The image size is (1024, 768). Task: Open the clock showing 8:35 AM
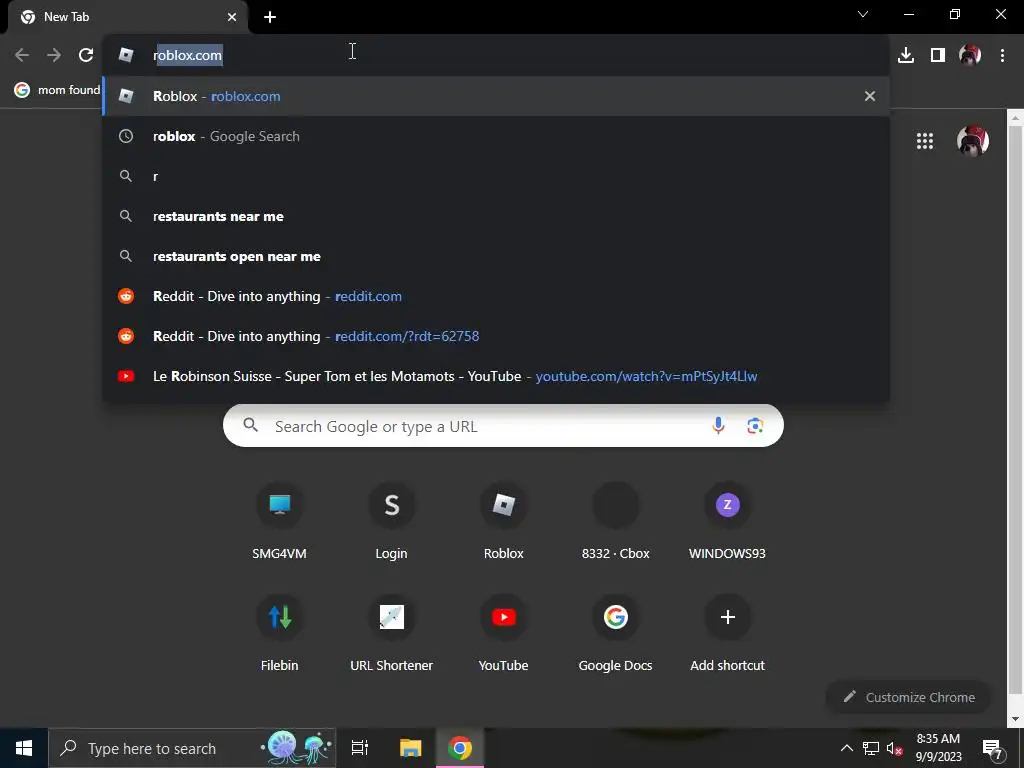[x=938, y=748]
